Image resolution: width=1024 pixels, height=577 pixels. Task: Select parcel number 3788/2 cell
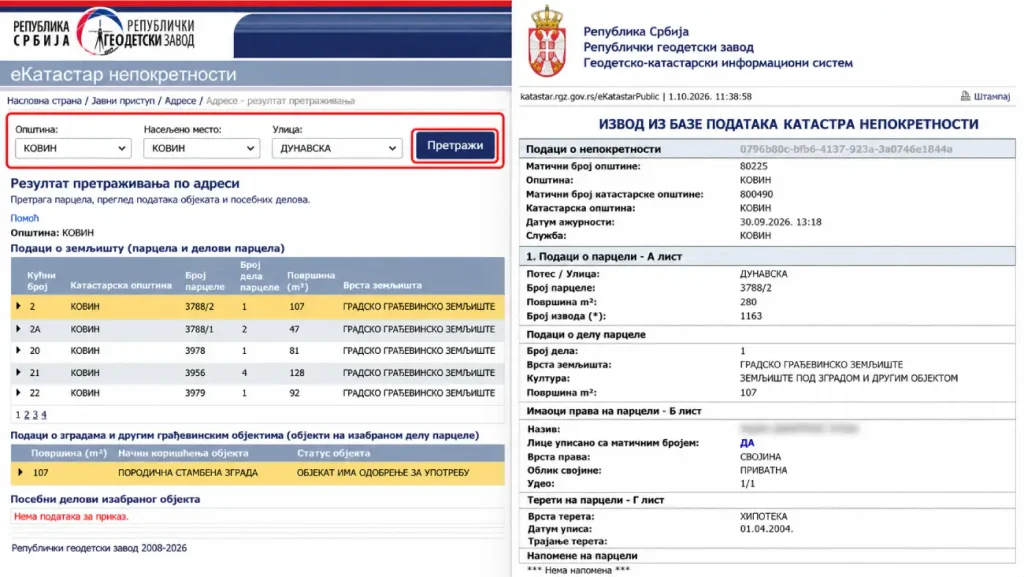[199, 306]
